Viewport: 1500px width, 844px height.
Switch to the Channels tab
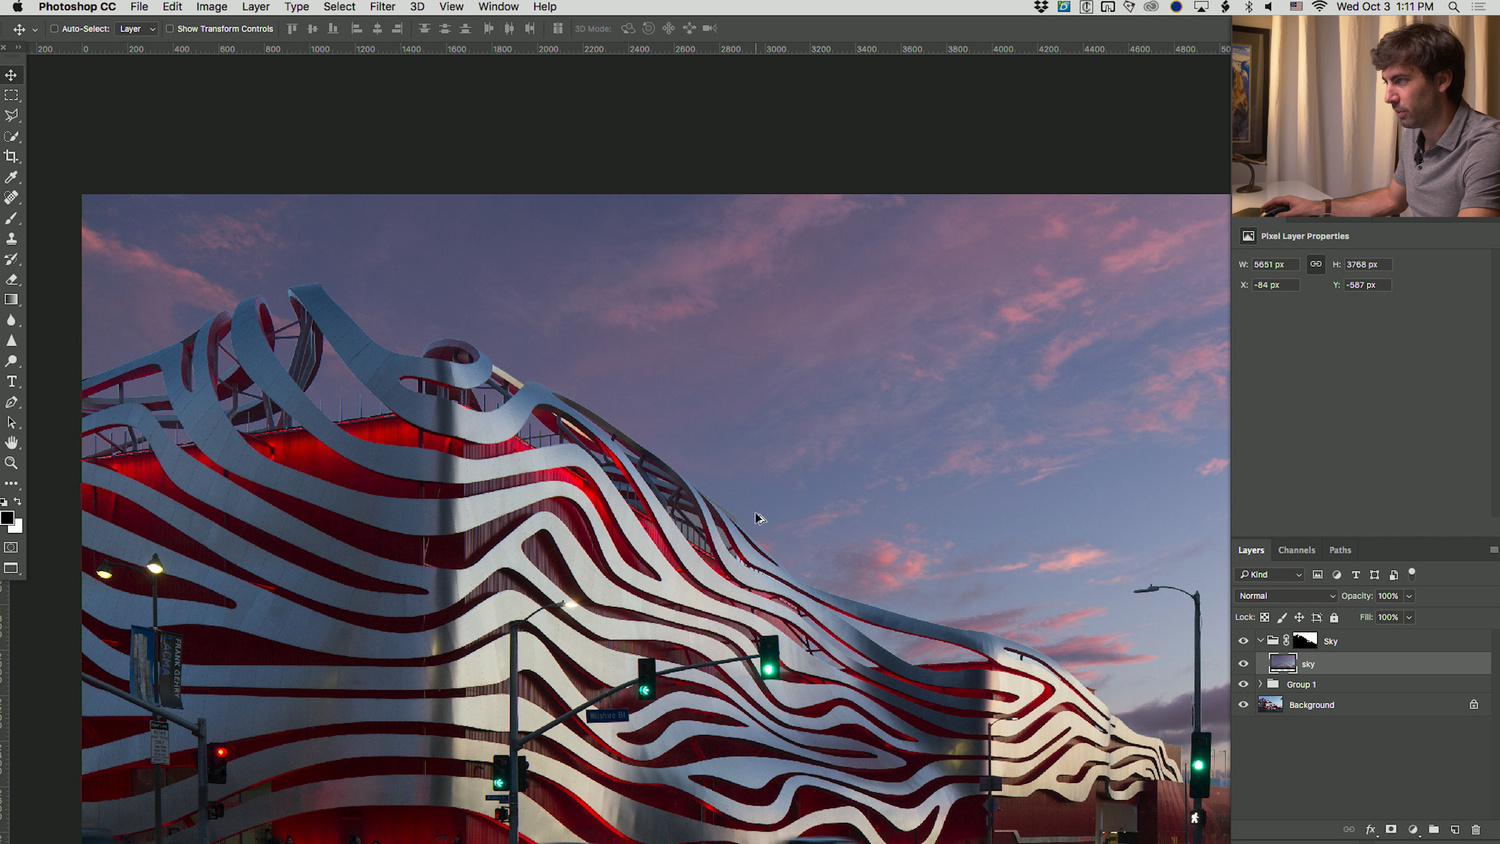(1296, 550)
